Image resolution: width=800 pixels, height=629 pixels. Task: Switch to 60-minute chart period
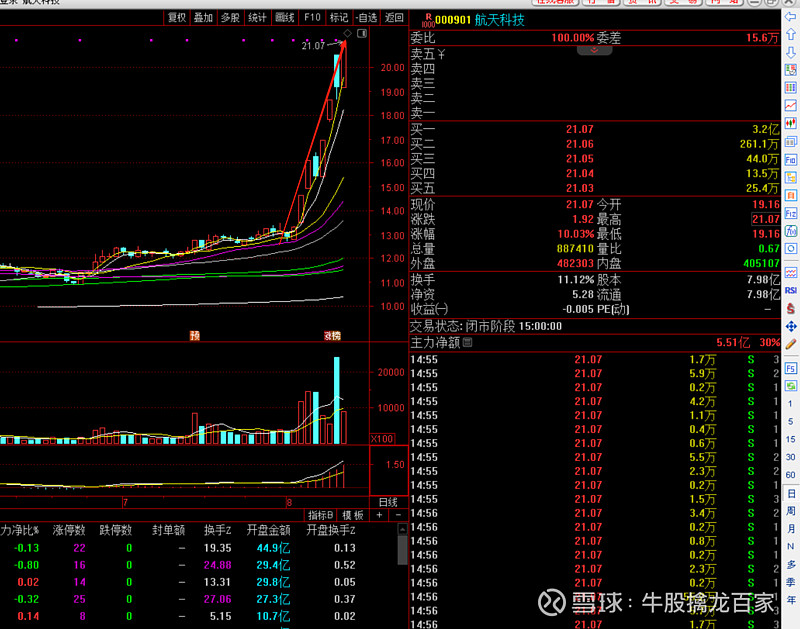790,475
